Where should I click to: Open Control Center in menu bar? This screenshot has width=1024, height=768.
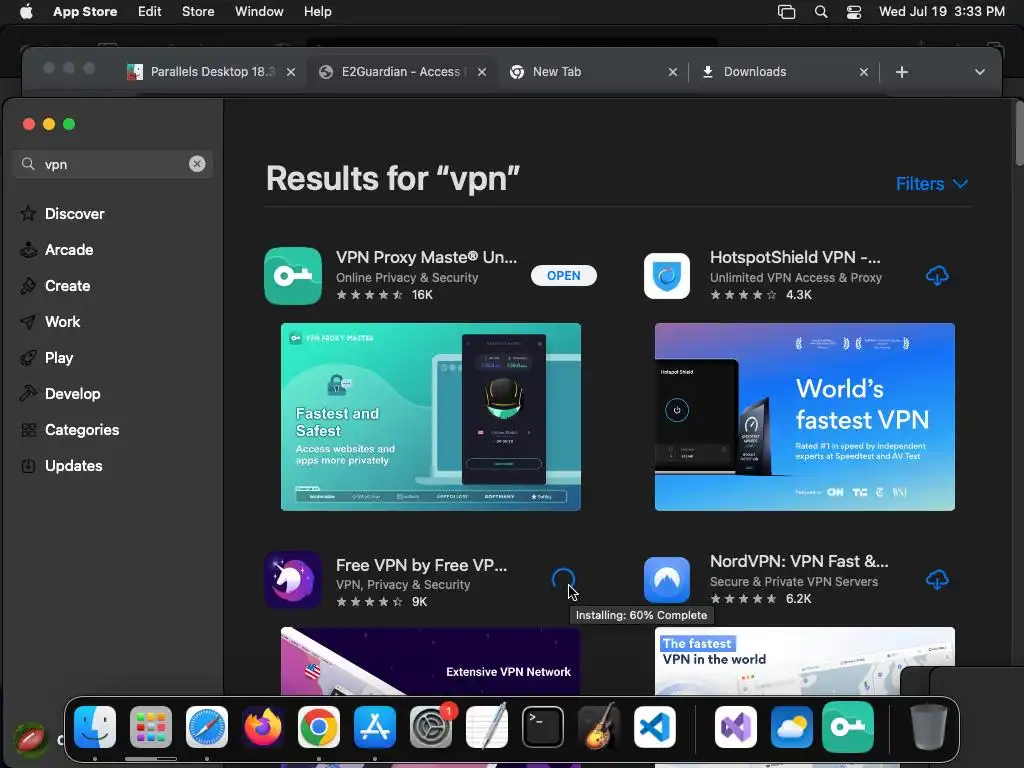click(854, 12)
